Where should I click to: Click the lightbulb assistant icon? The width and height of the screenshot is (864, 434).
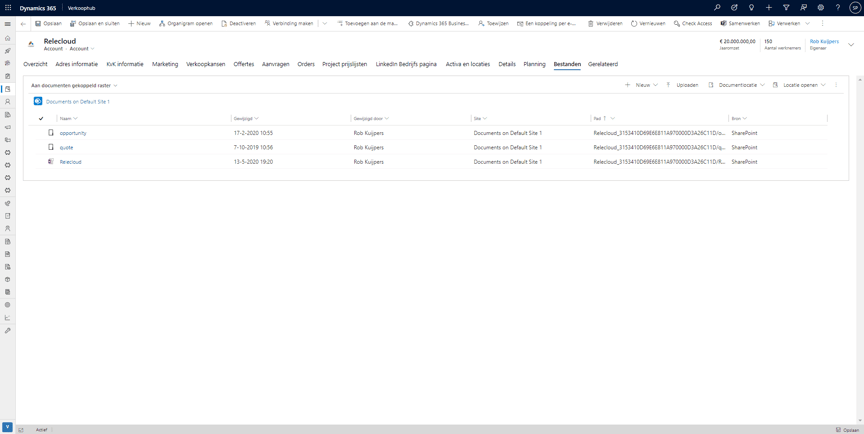coord(751,8)
